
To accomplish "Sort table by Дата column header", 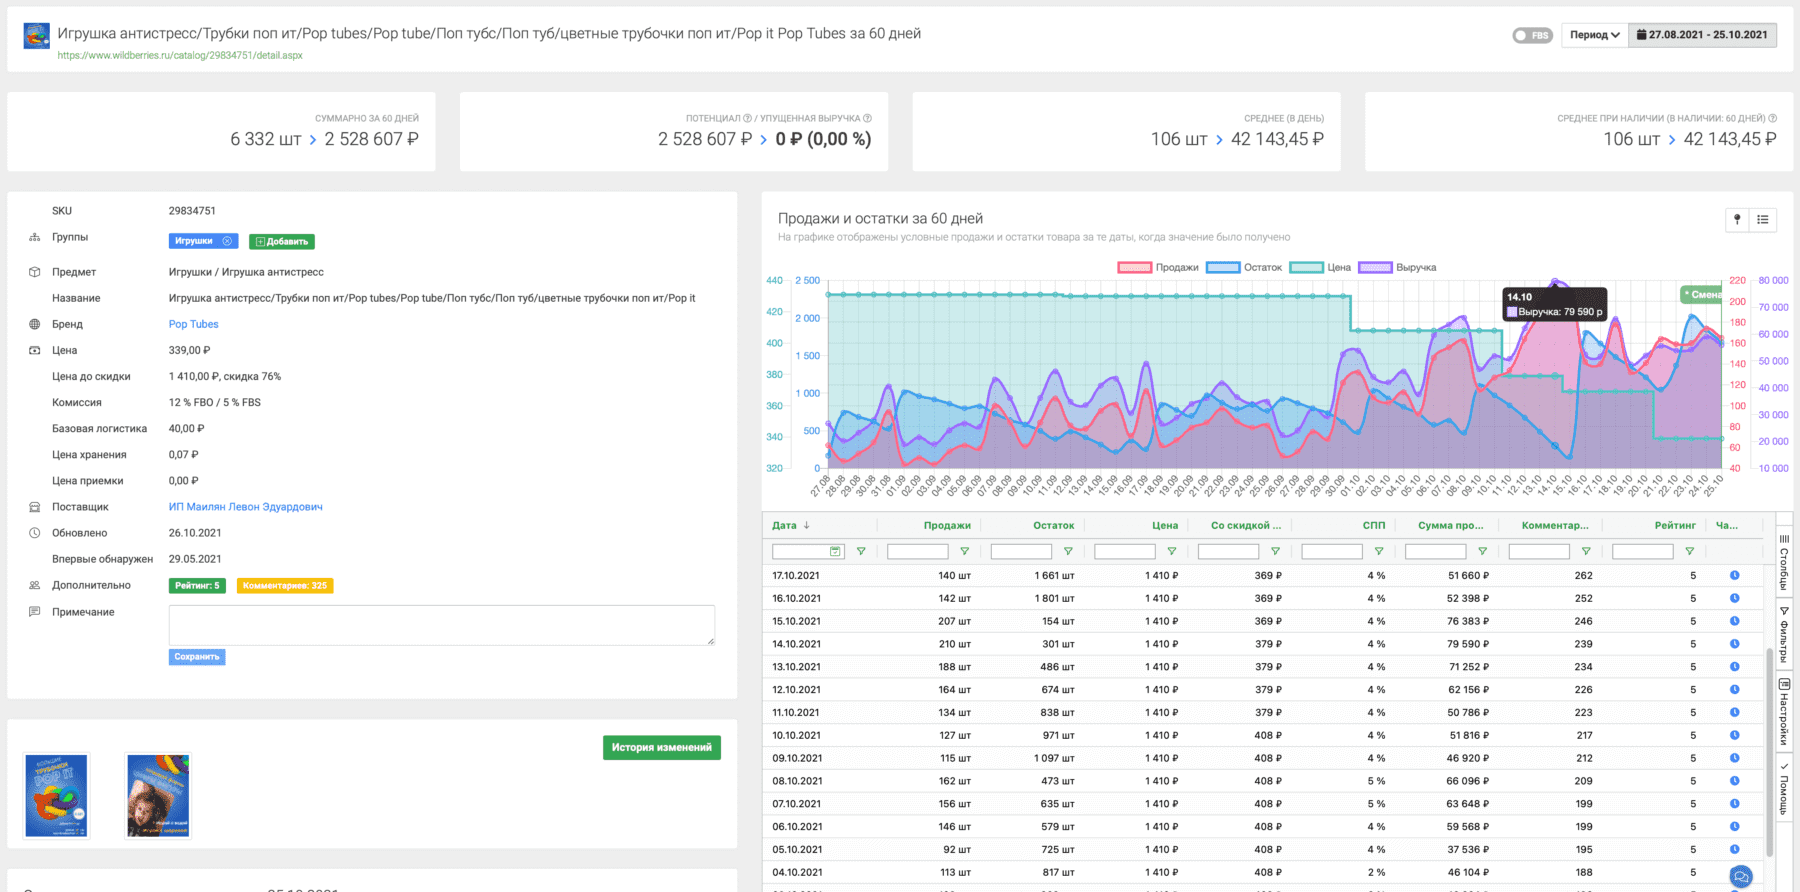I will [x=785, y=525].
